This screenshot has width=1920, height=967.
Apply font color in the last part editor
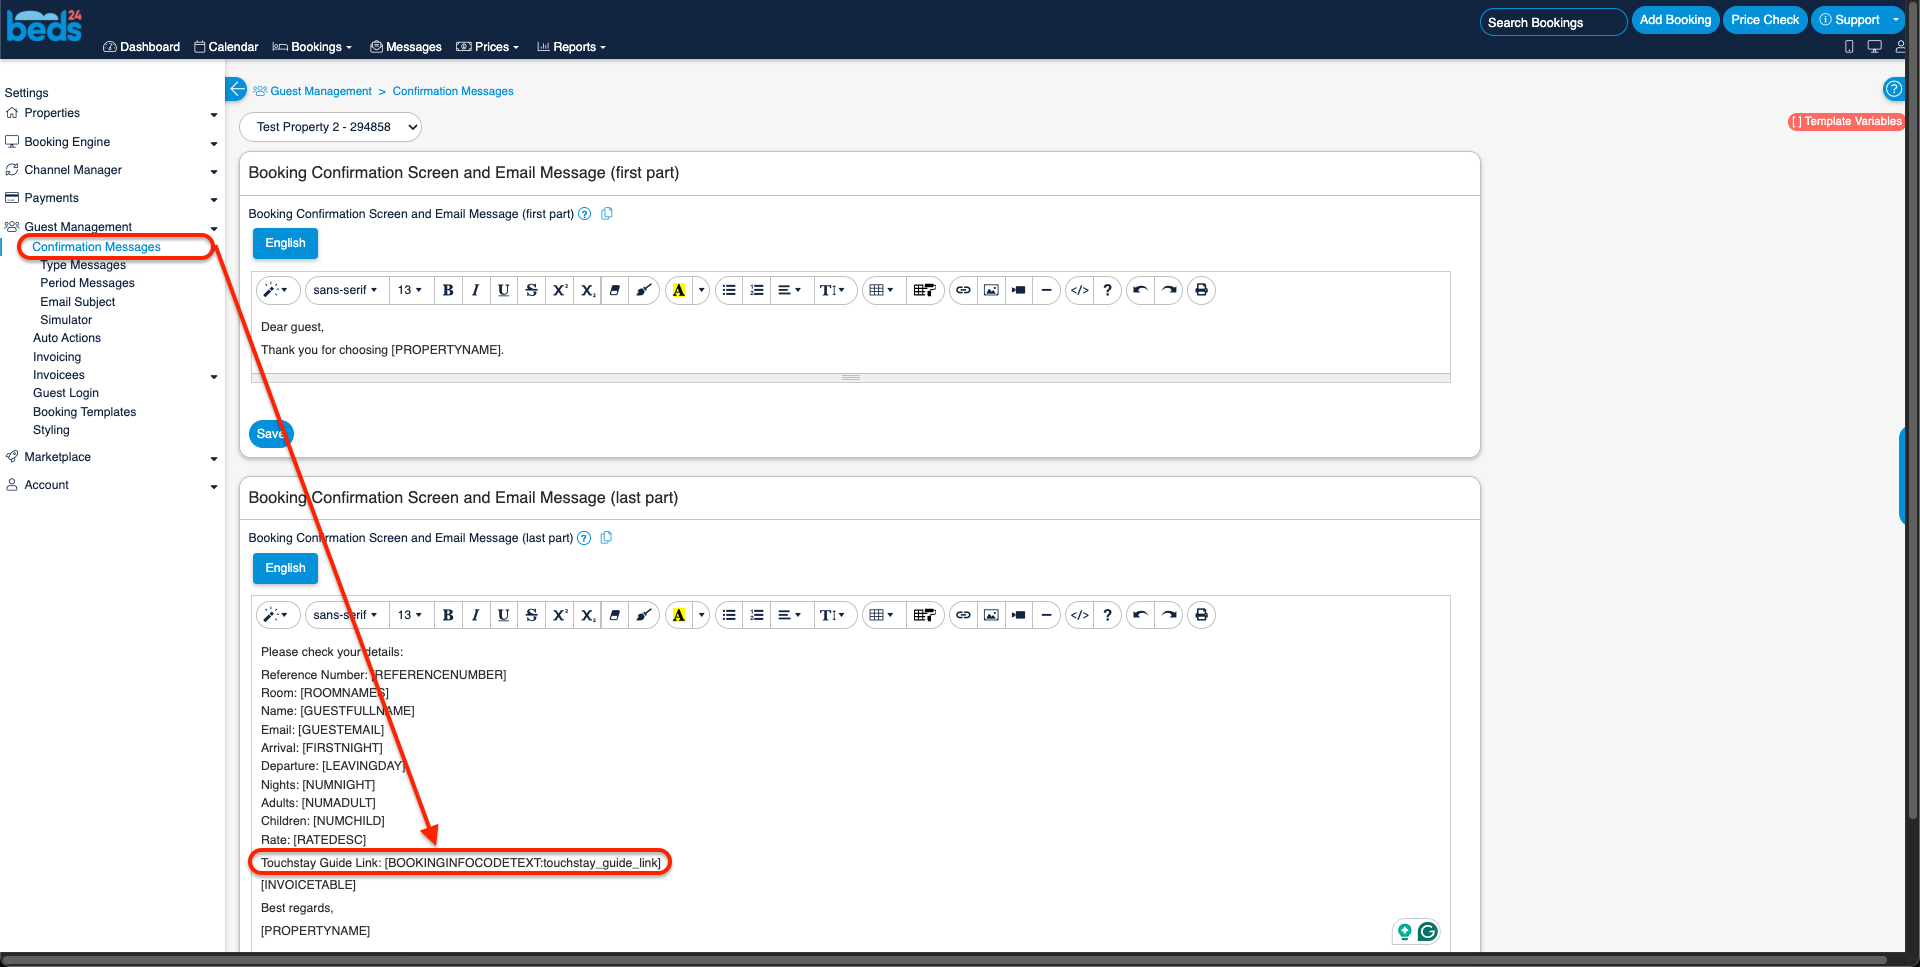pos(679,615)
